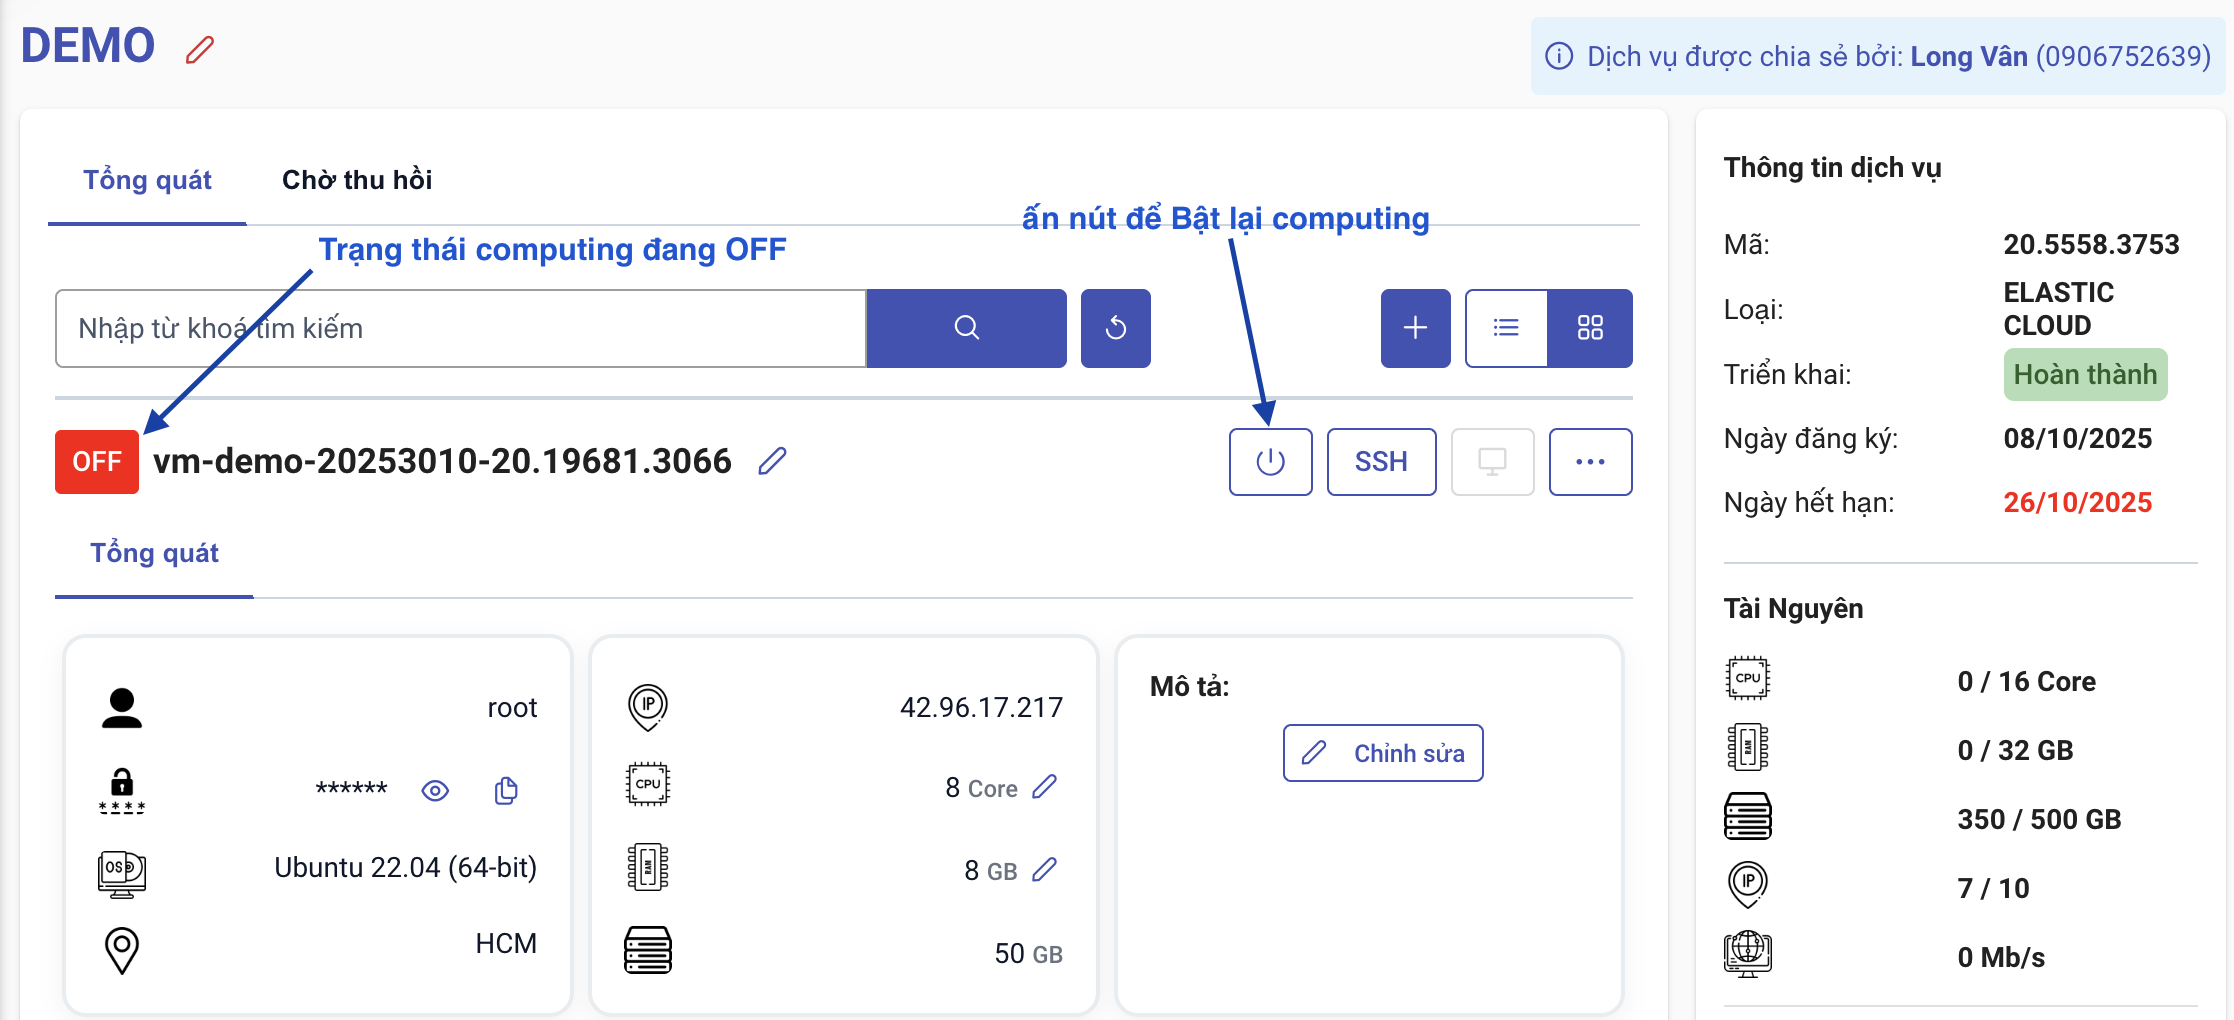Screen dimensions: 2234x1020
Task: Select the top Tổng quát tab
Action: 147,180
